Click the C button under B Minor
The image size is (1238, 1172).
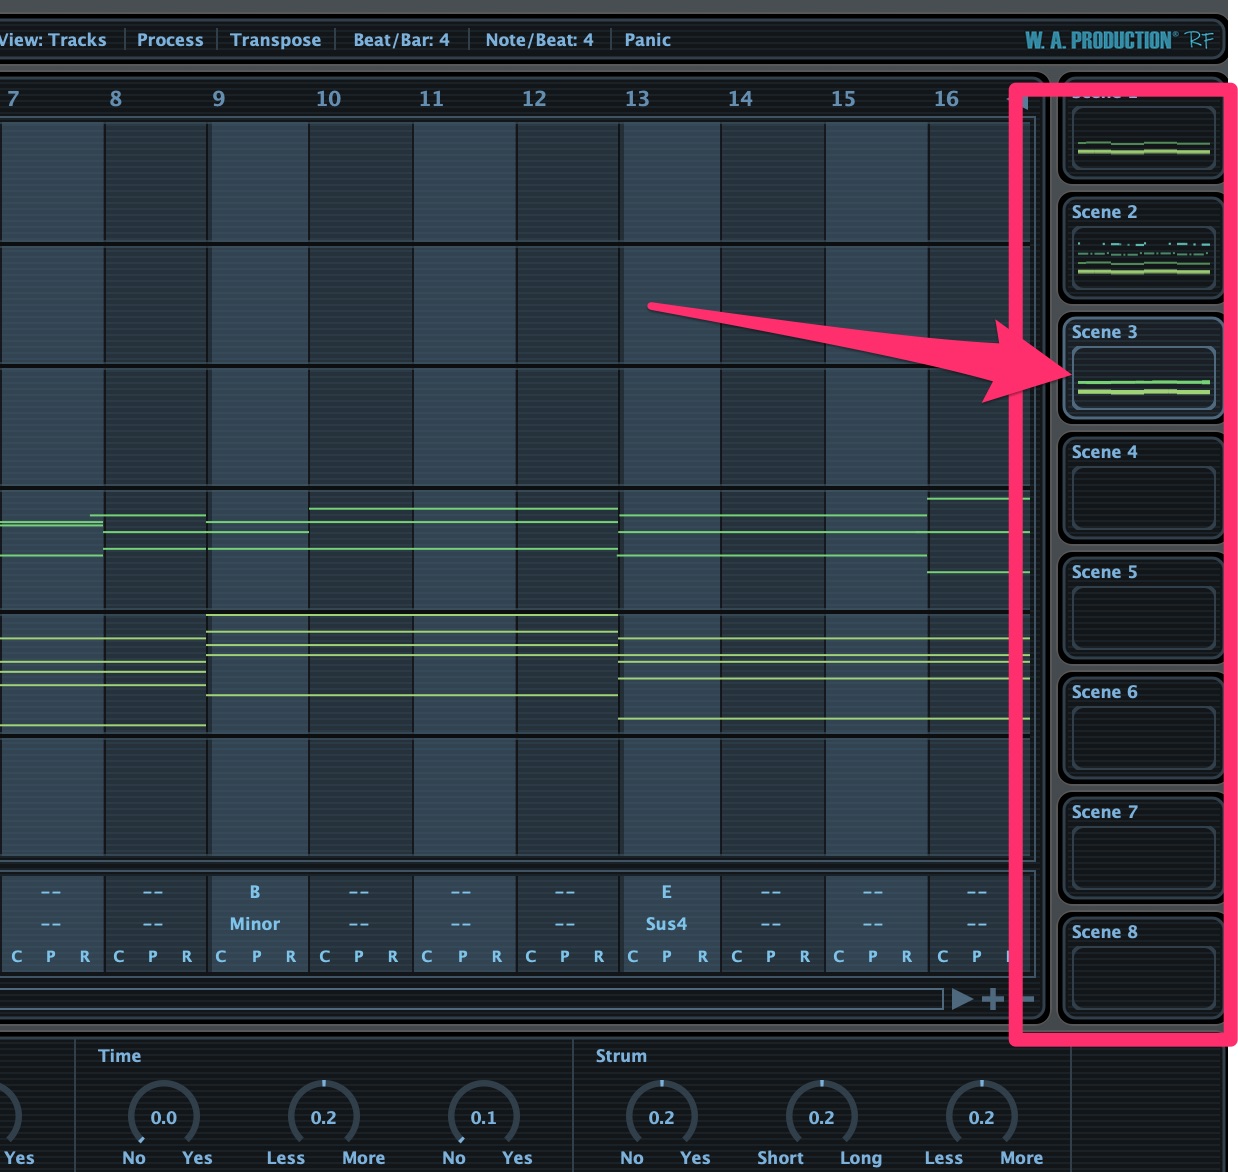[221, 957]
